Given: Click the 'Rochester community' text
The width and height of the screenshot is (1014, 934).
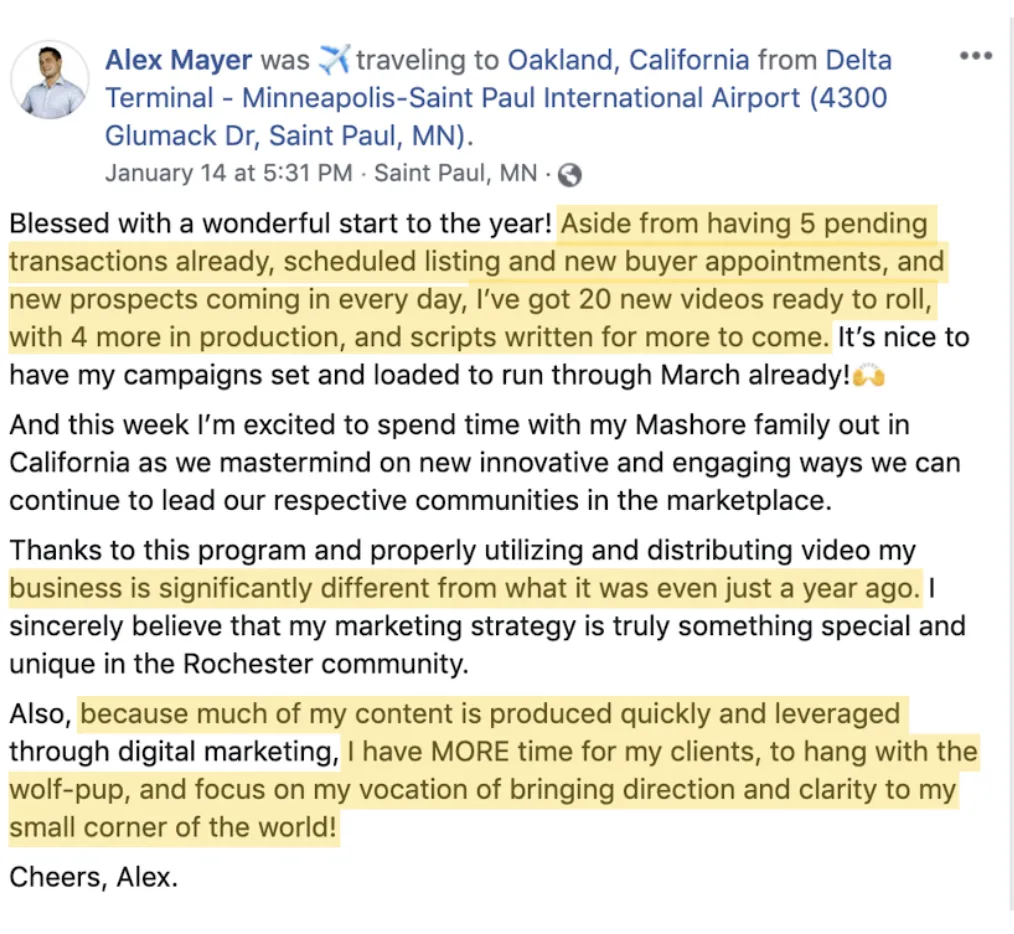Looking at the screenshot, I should [326, 664].
